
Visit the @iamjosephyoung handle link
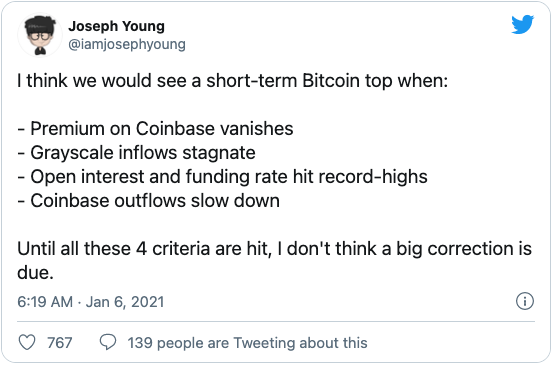coord(127,44)
